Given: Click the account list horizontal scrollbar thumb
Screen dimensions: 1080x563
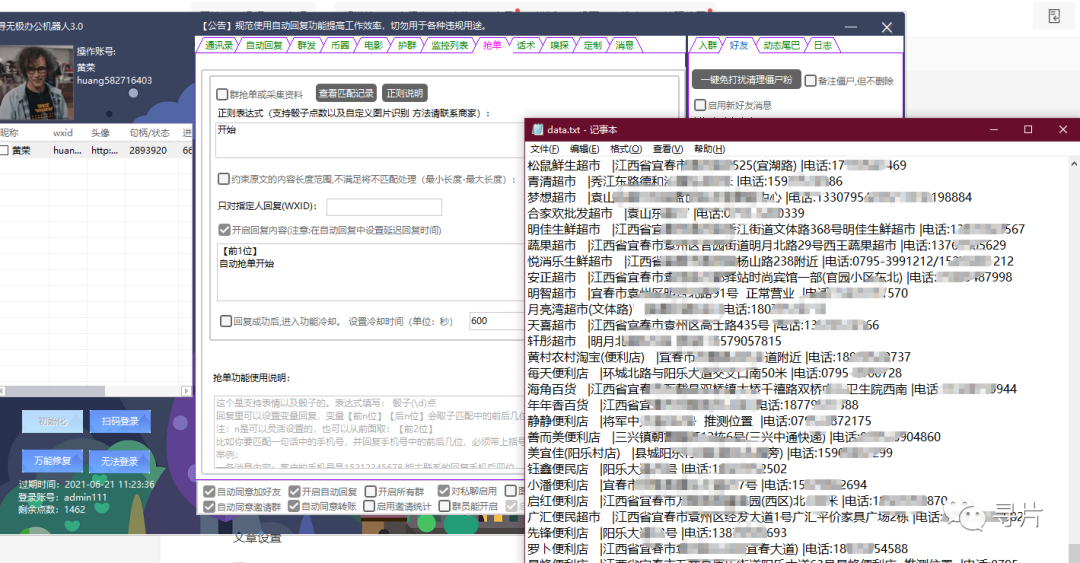Looking at the screenshot, I should click(x=55, y=391).
